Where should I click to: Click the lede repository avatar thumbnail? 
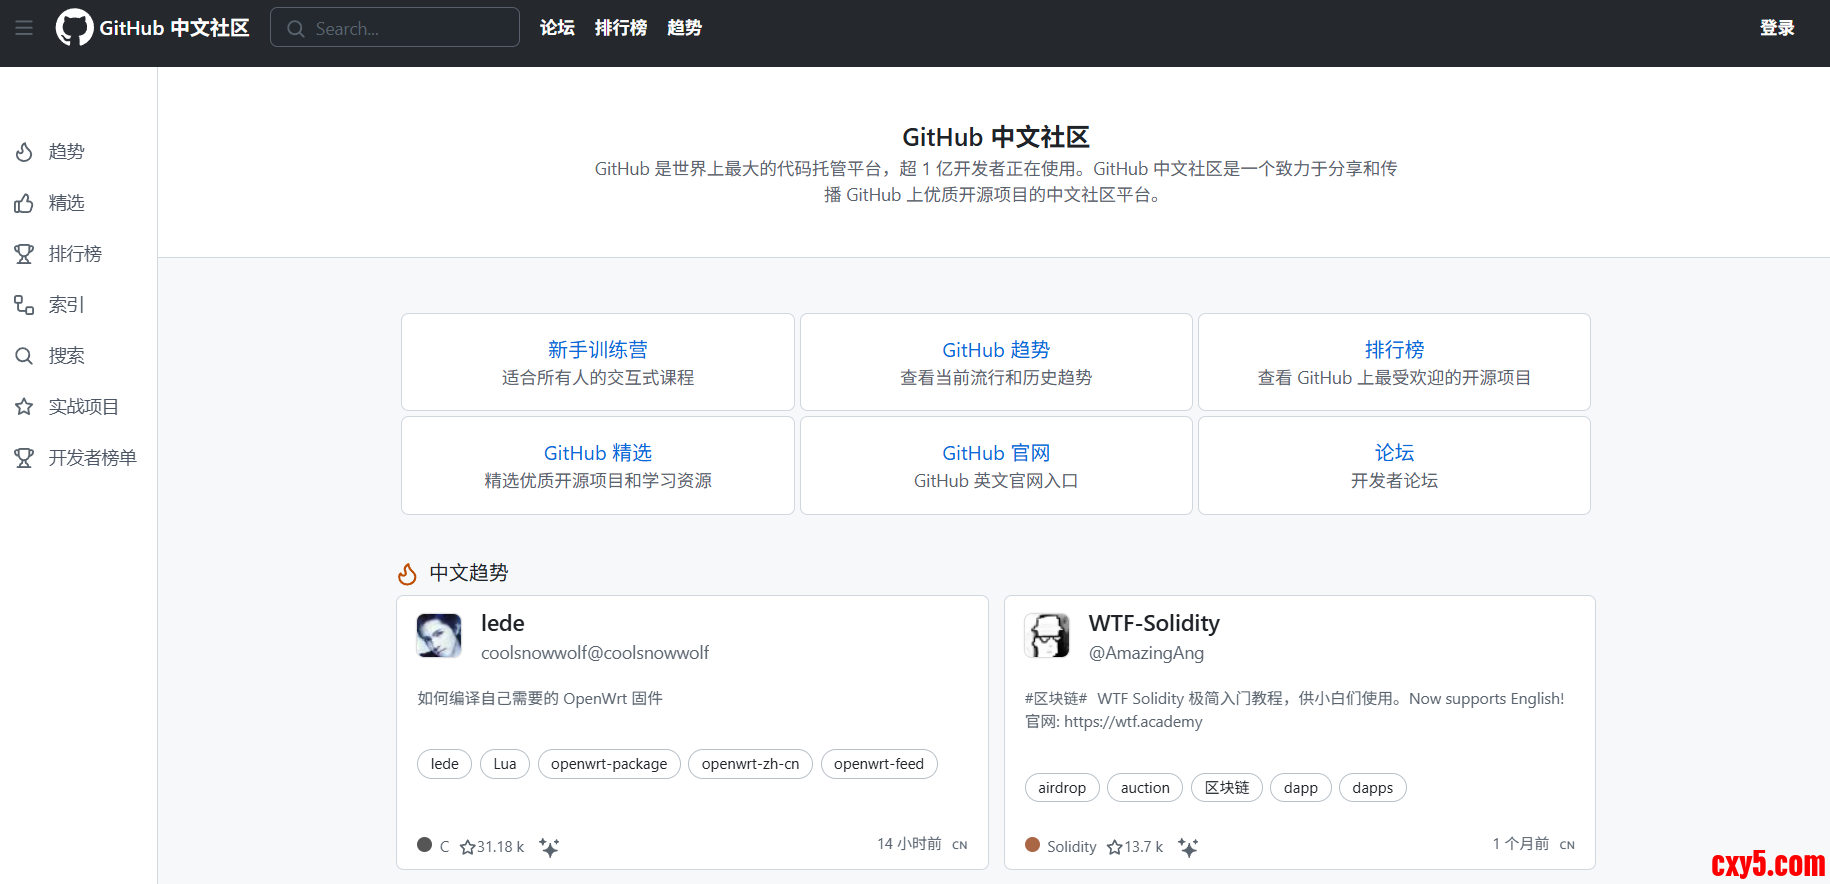tap(439, 636)
